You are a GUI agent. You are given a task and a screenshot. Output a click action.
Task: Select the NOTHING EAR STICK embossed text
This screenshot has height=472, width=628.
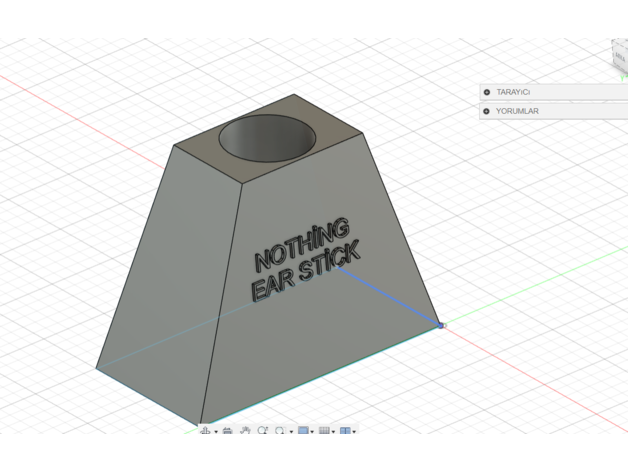305,258
